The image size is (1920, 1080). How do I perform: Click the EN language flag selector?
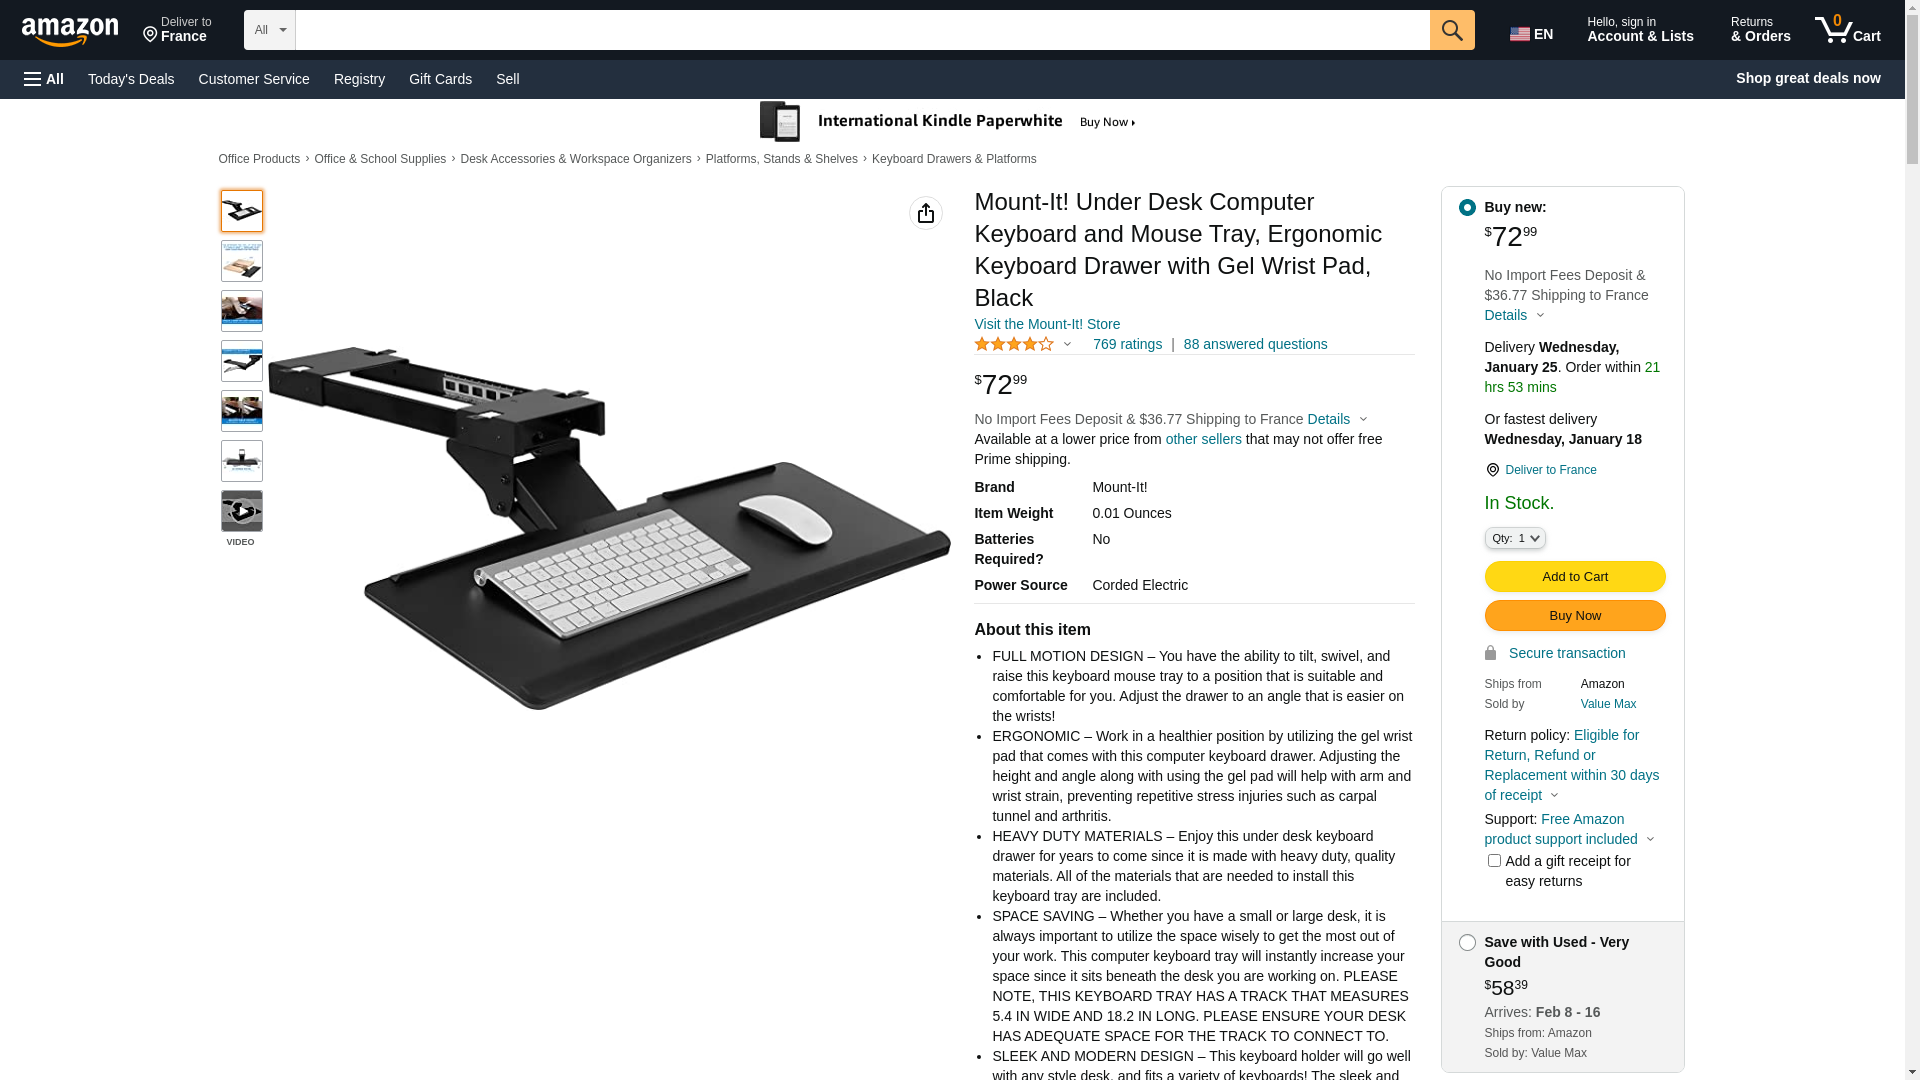click(1531, 34)
